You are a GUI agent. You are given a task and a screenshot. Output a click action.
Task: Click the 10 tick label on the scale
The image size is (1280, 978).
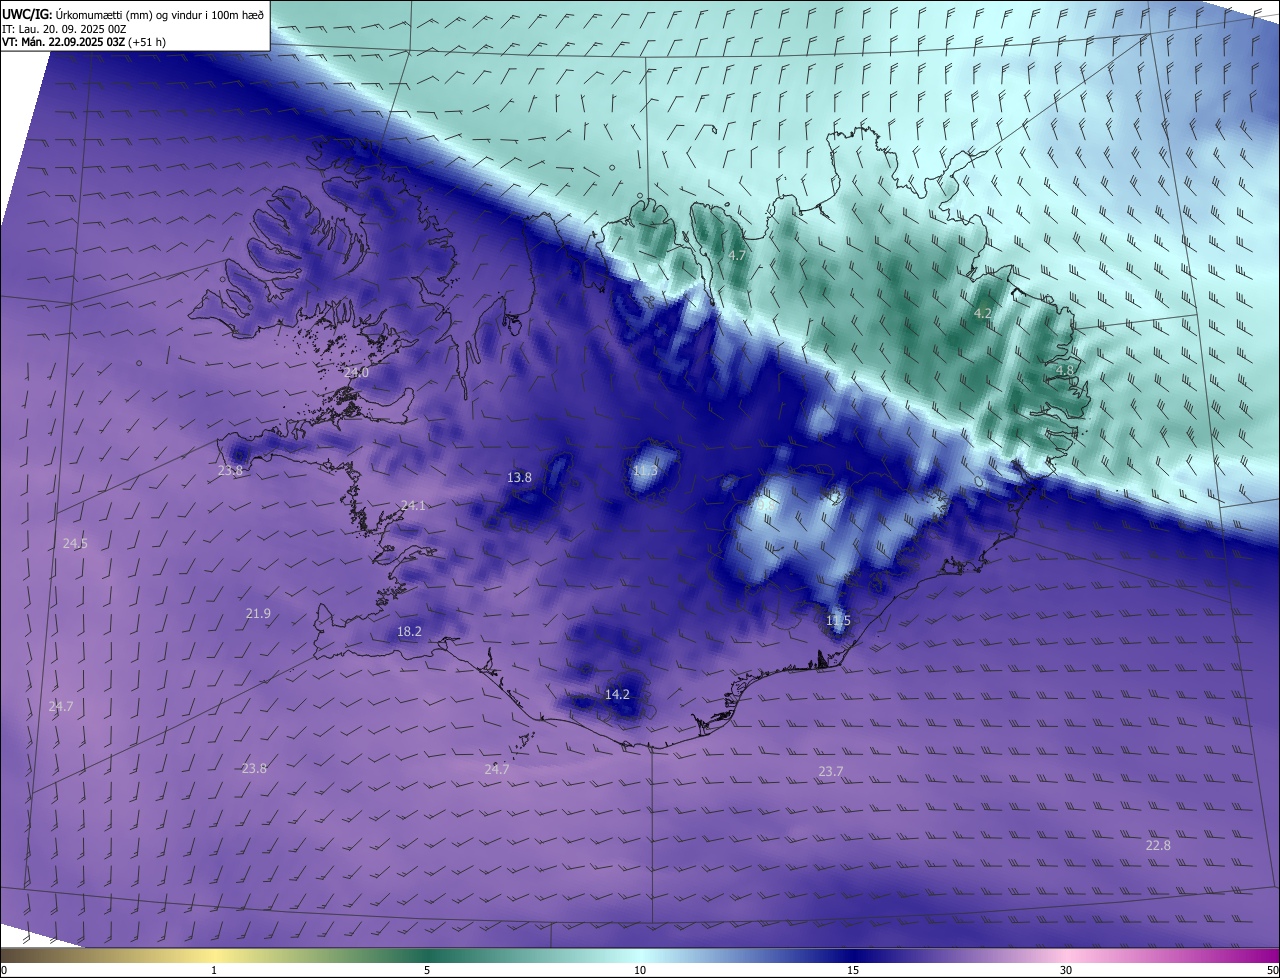pos(640,970)
